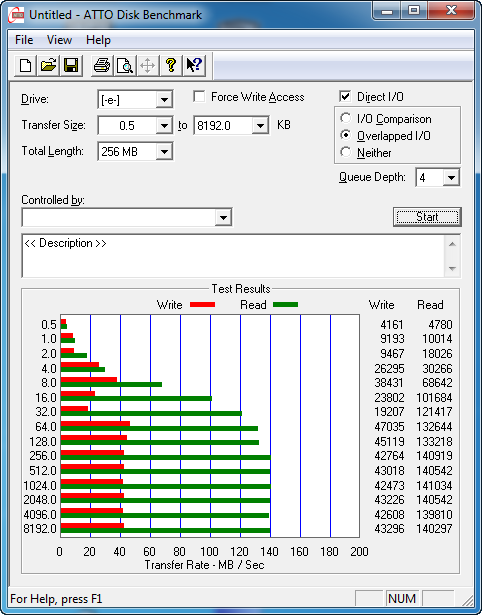The width and height of the screenshot is (482, 615).
Task: Click the window resize grip at corner
Action: [466, 600]
